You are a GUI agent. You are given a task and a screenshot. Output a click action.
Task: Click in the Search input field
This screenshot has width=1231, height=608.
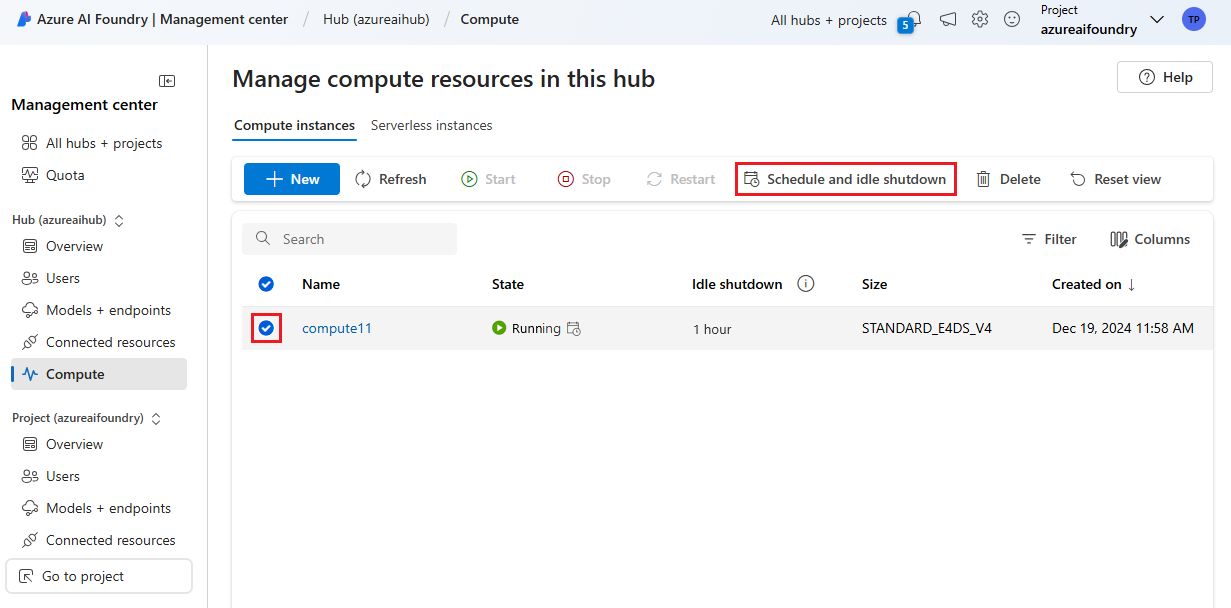click(349, 239)
